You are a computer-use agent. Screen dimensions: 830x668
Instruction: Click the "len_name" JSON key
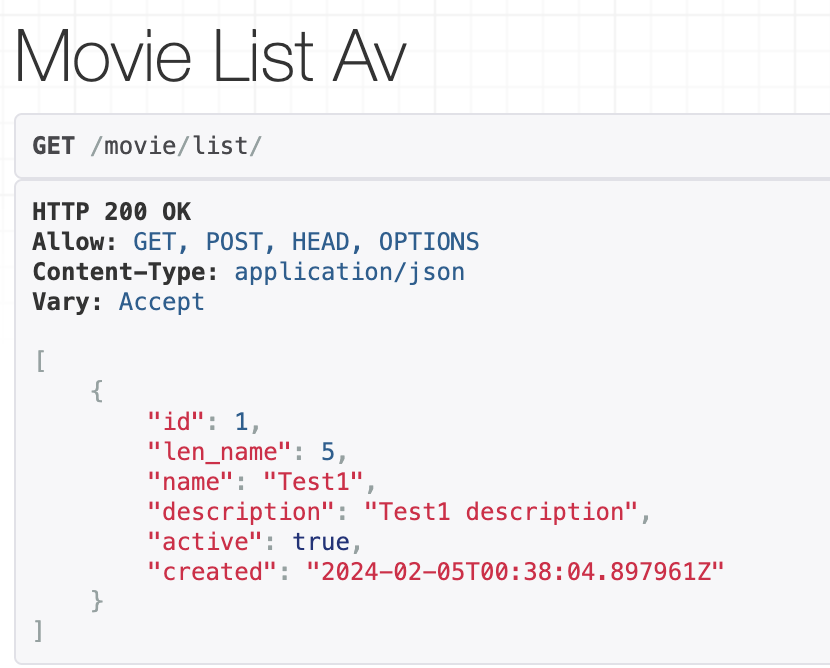219,452
